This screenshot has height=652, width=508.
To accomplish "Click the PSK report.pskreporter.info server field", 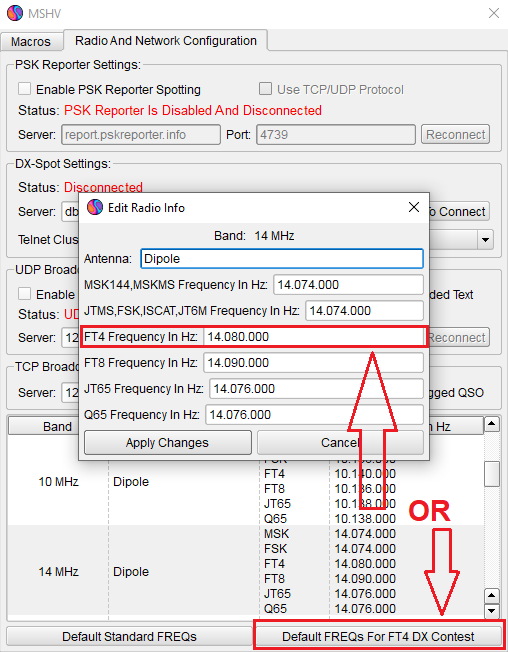I will click(141, 135).
